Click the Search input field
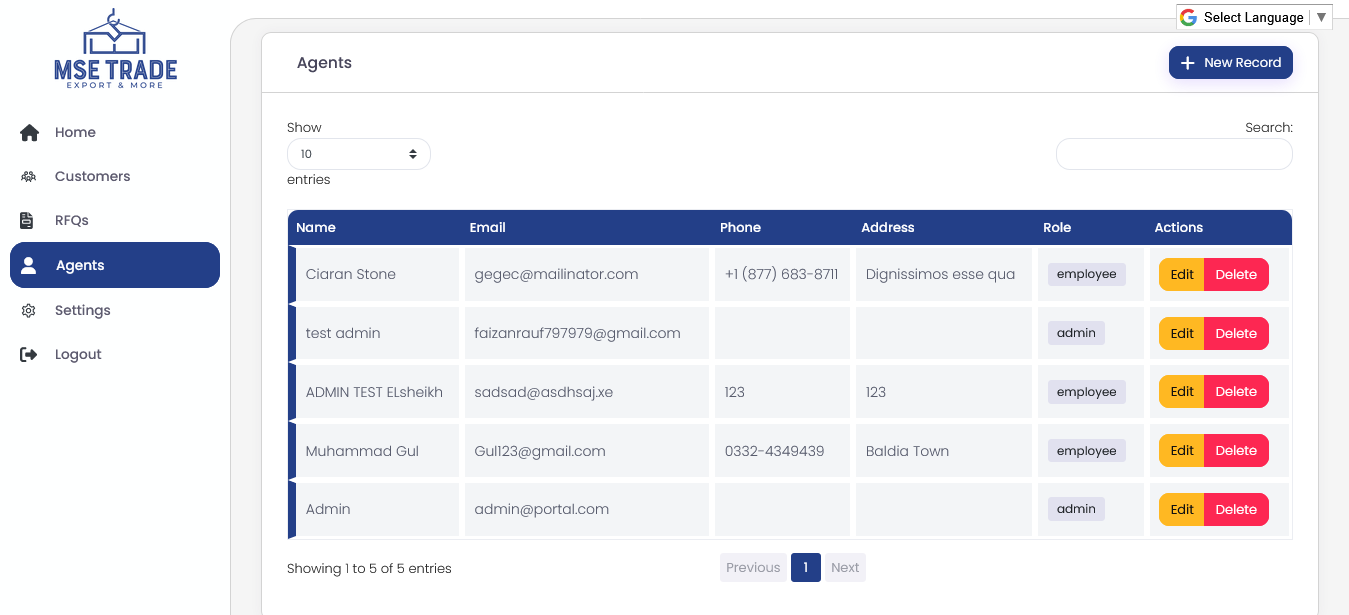The height and width of the screenshot is (615, 1349). [1174, 154]
